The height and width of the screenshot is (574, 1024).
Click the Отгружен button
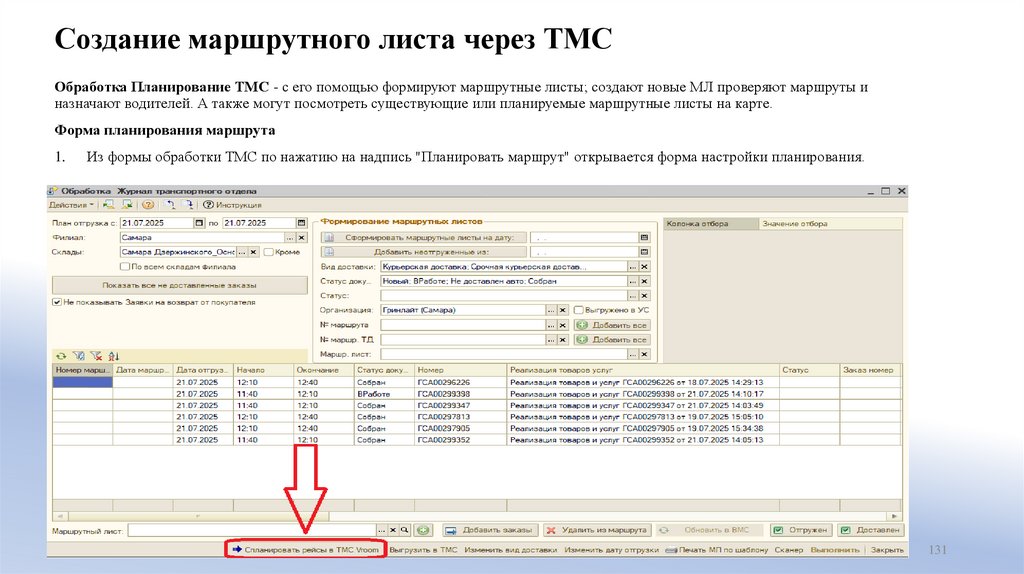(801, 530)
